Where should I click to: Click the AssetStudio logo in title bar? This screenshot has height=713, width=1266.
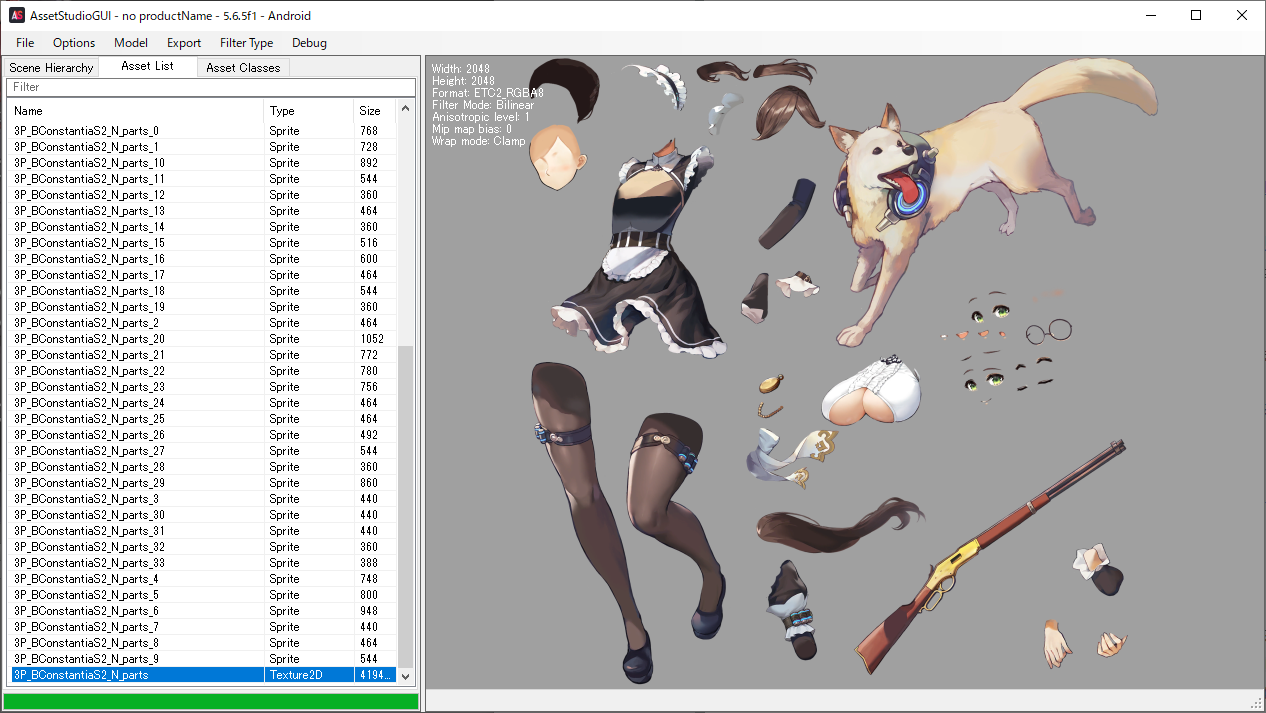[16, 15]
